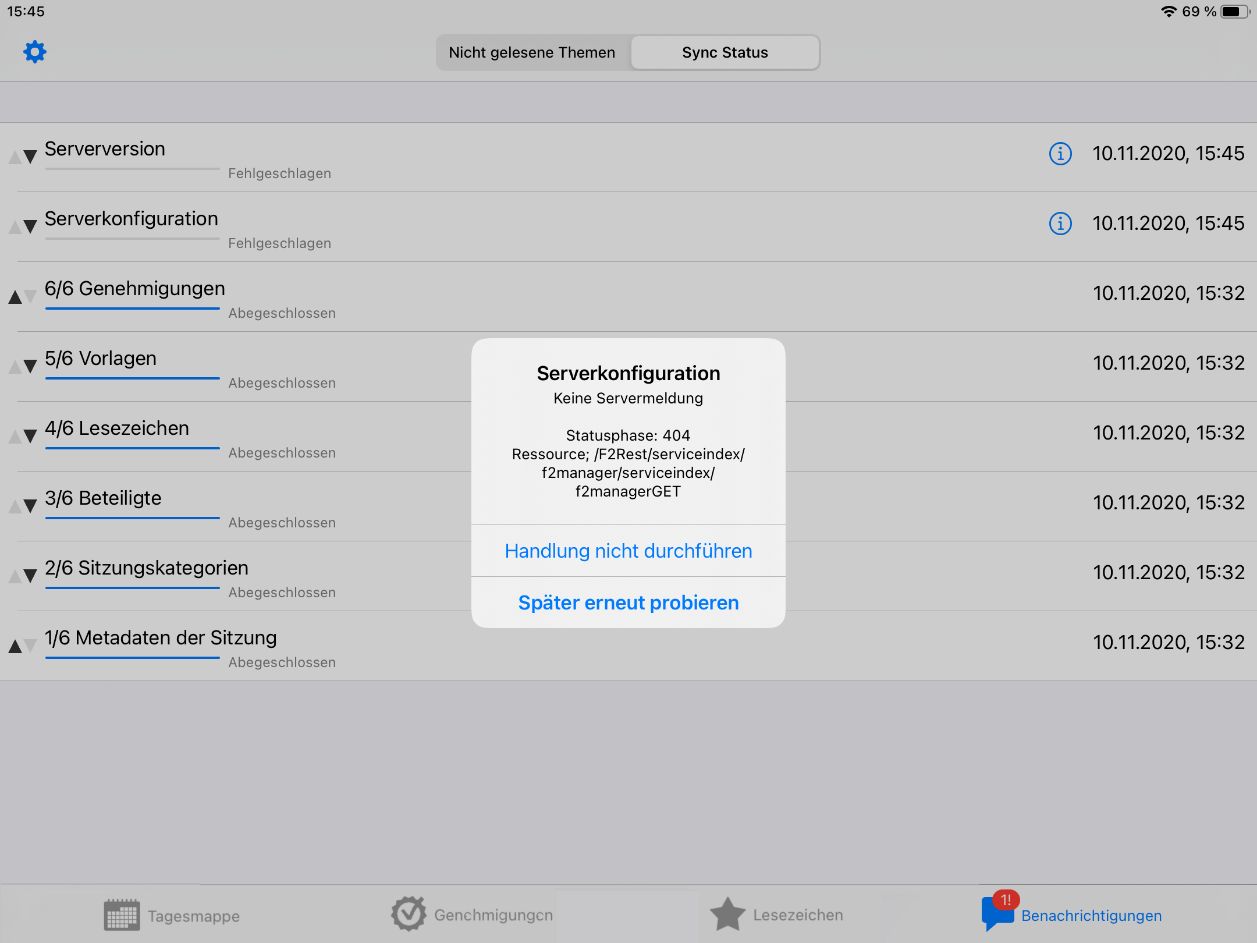Tap the red notification badge
Image resolution: width=1257 pixels, height=943 pixels.
[1005, 900]
